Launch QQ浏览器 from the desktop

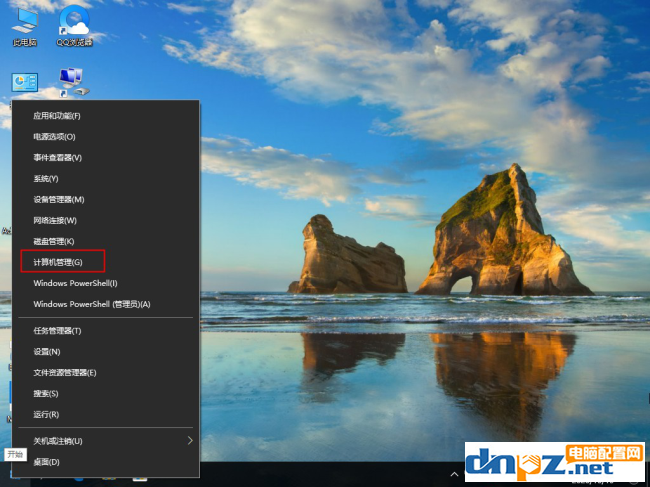[x=74, y=27]
